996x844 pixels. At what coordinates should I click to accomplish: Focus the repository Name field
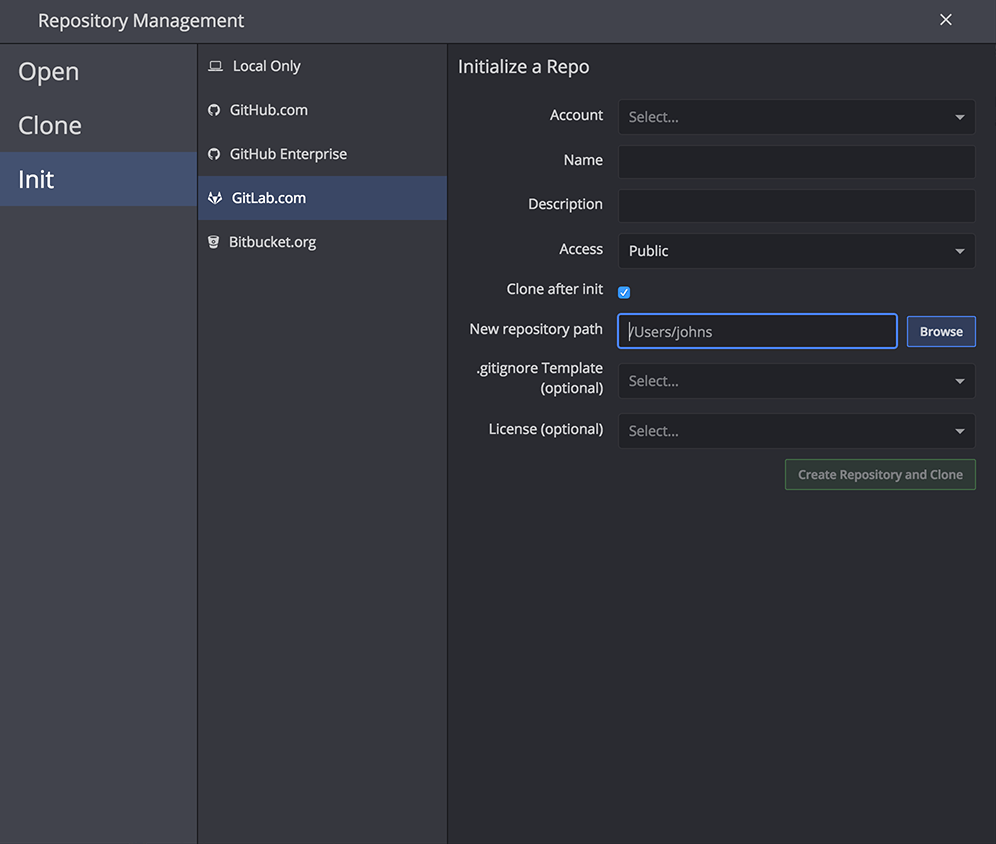click(x=796, y=161)
